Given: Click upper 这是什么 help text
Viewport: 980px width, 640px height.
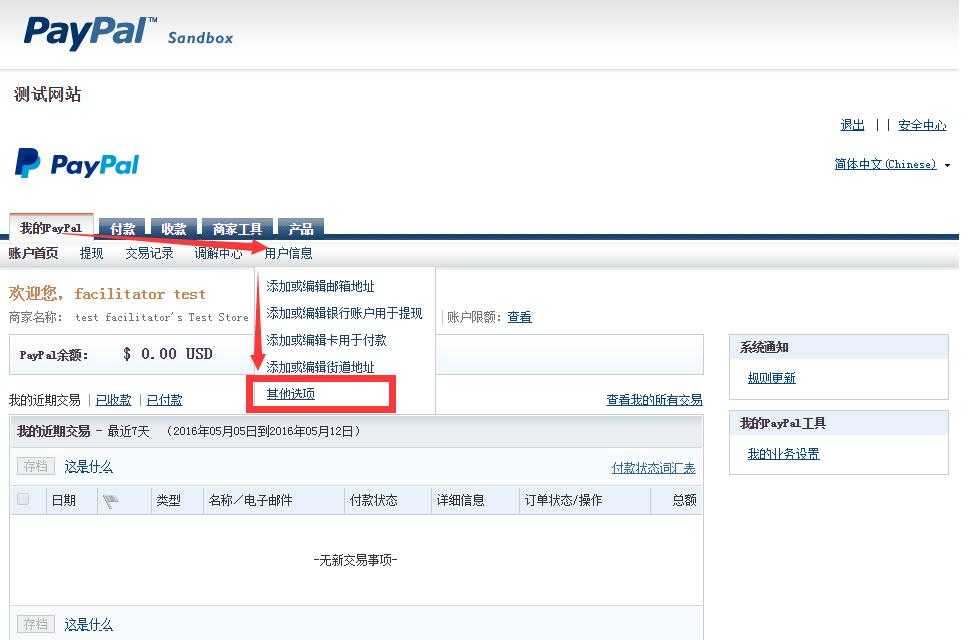Looking at the screenshot, I should tap(89, 467).
